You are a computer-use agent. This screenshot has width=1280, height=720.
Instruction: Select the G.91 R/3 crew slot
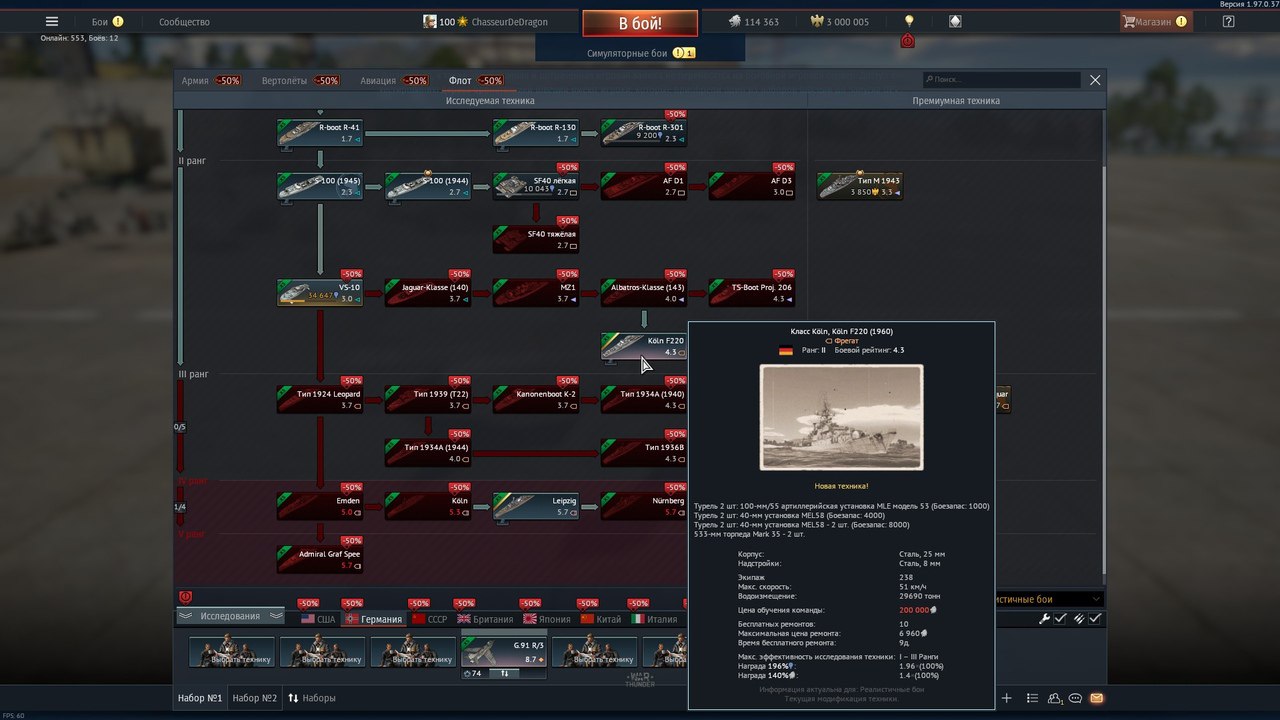pos(504,651)
